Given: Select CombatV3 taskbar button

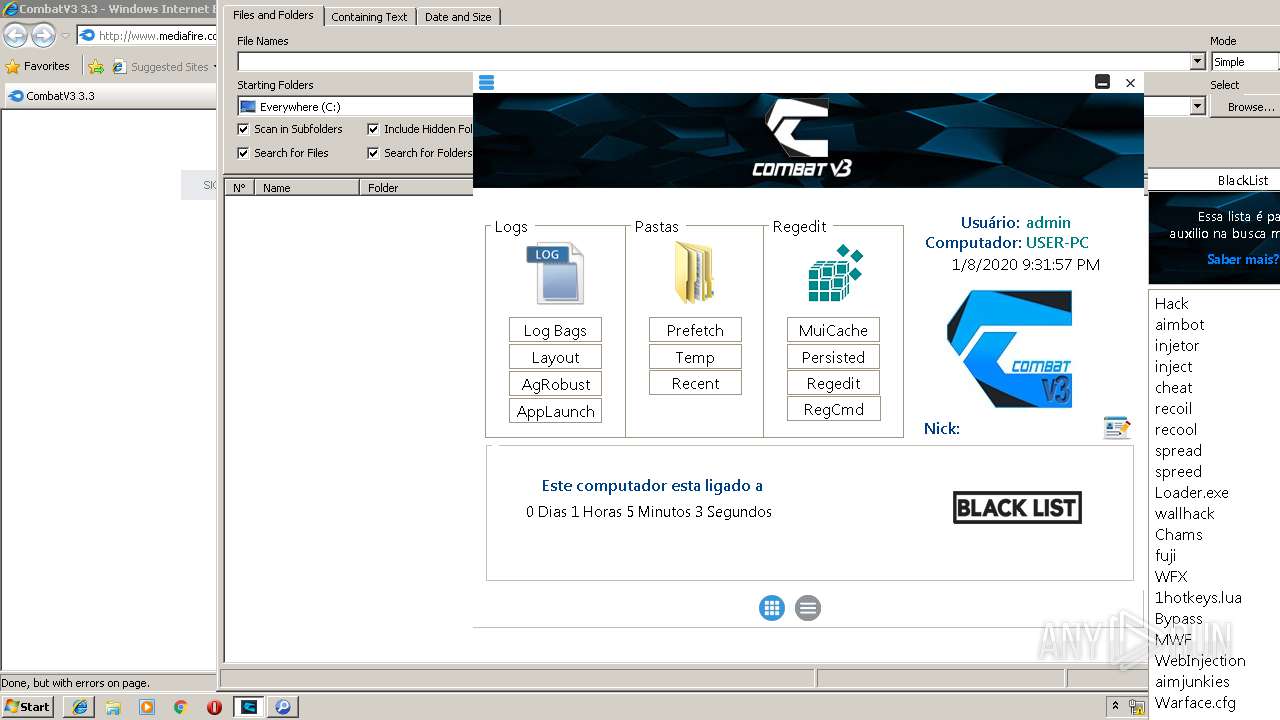Looking at the screenshot, I should pos(249,707).
